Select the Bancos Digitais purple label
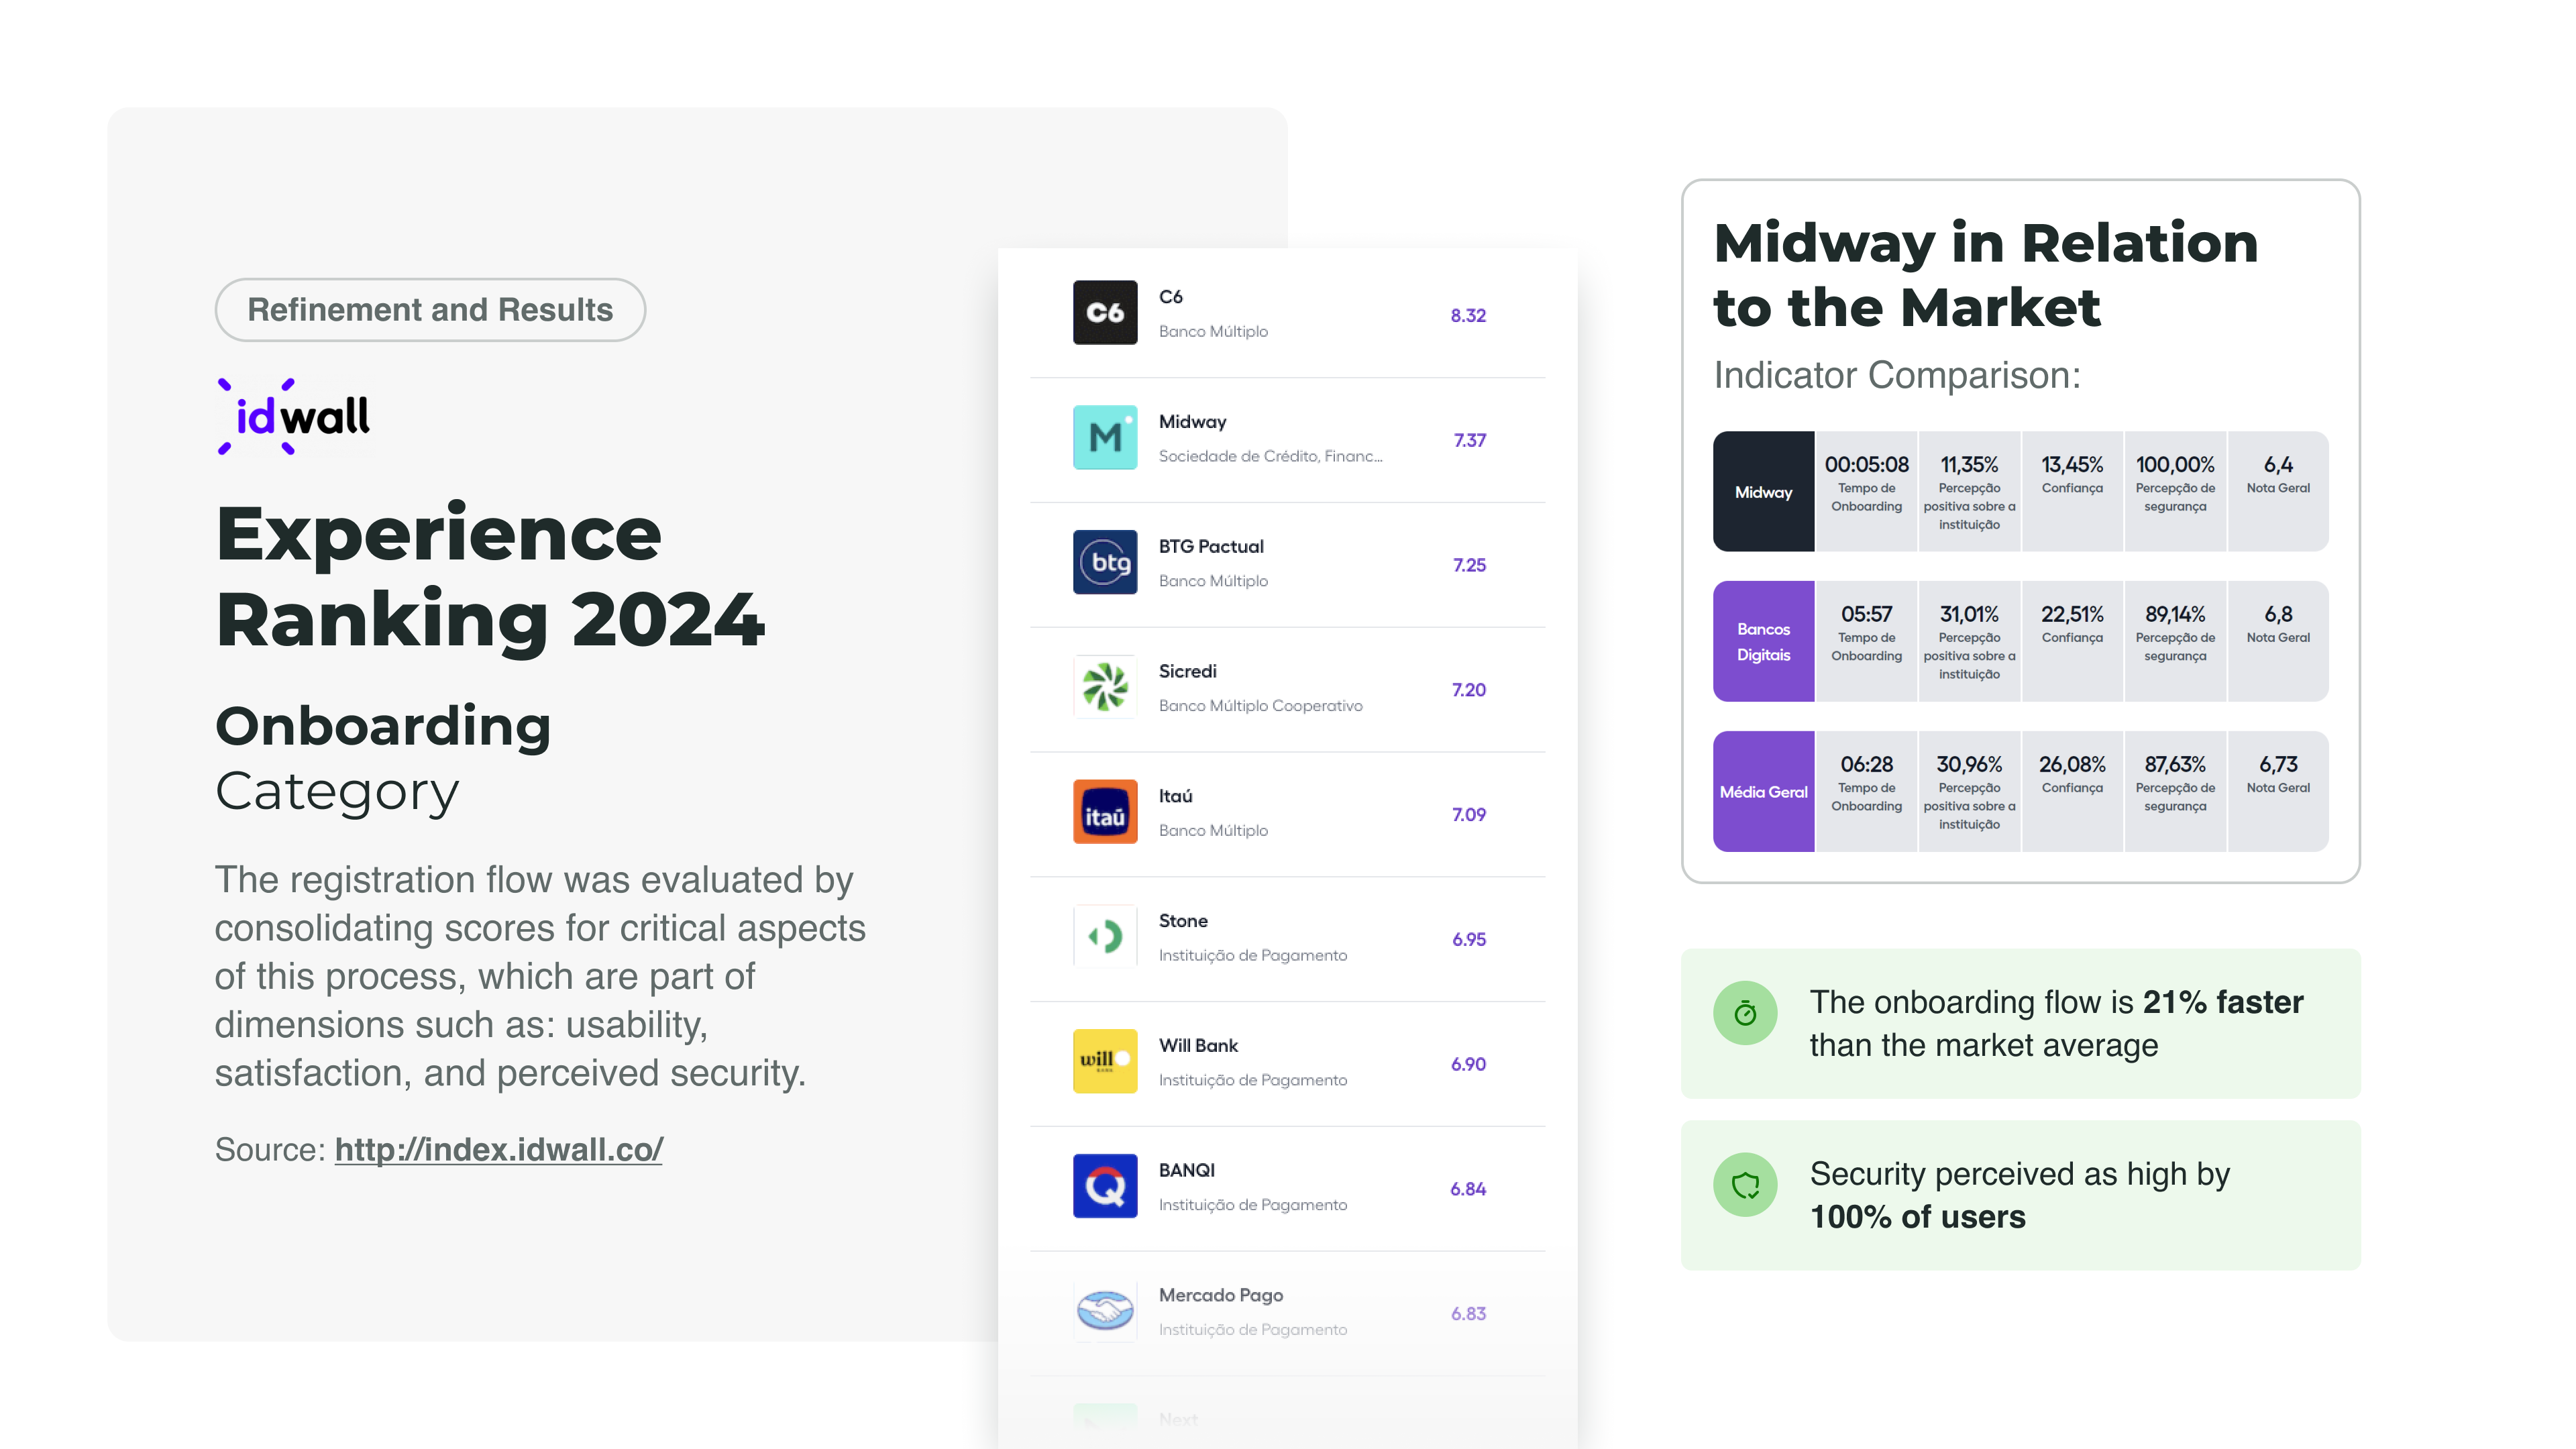The image size is (2576, 1449). point(1763,642)
